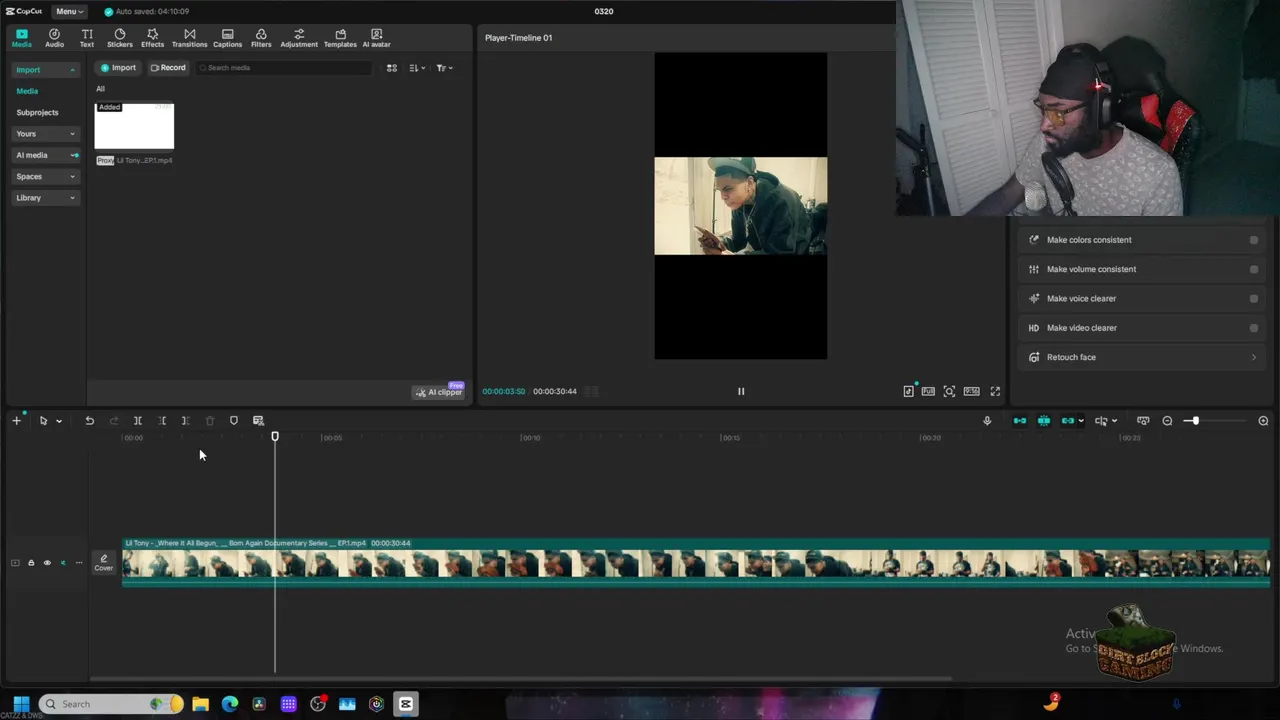
Task: Expand the AI media section
Action: 46,155
